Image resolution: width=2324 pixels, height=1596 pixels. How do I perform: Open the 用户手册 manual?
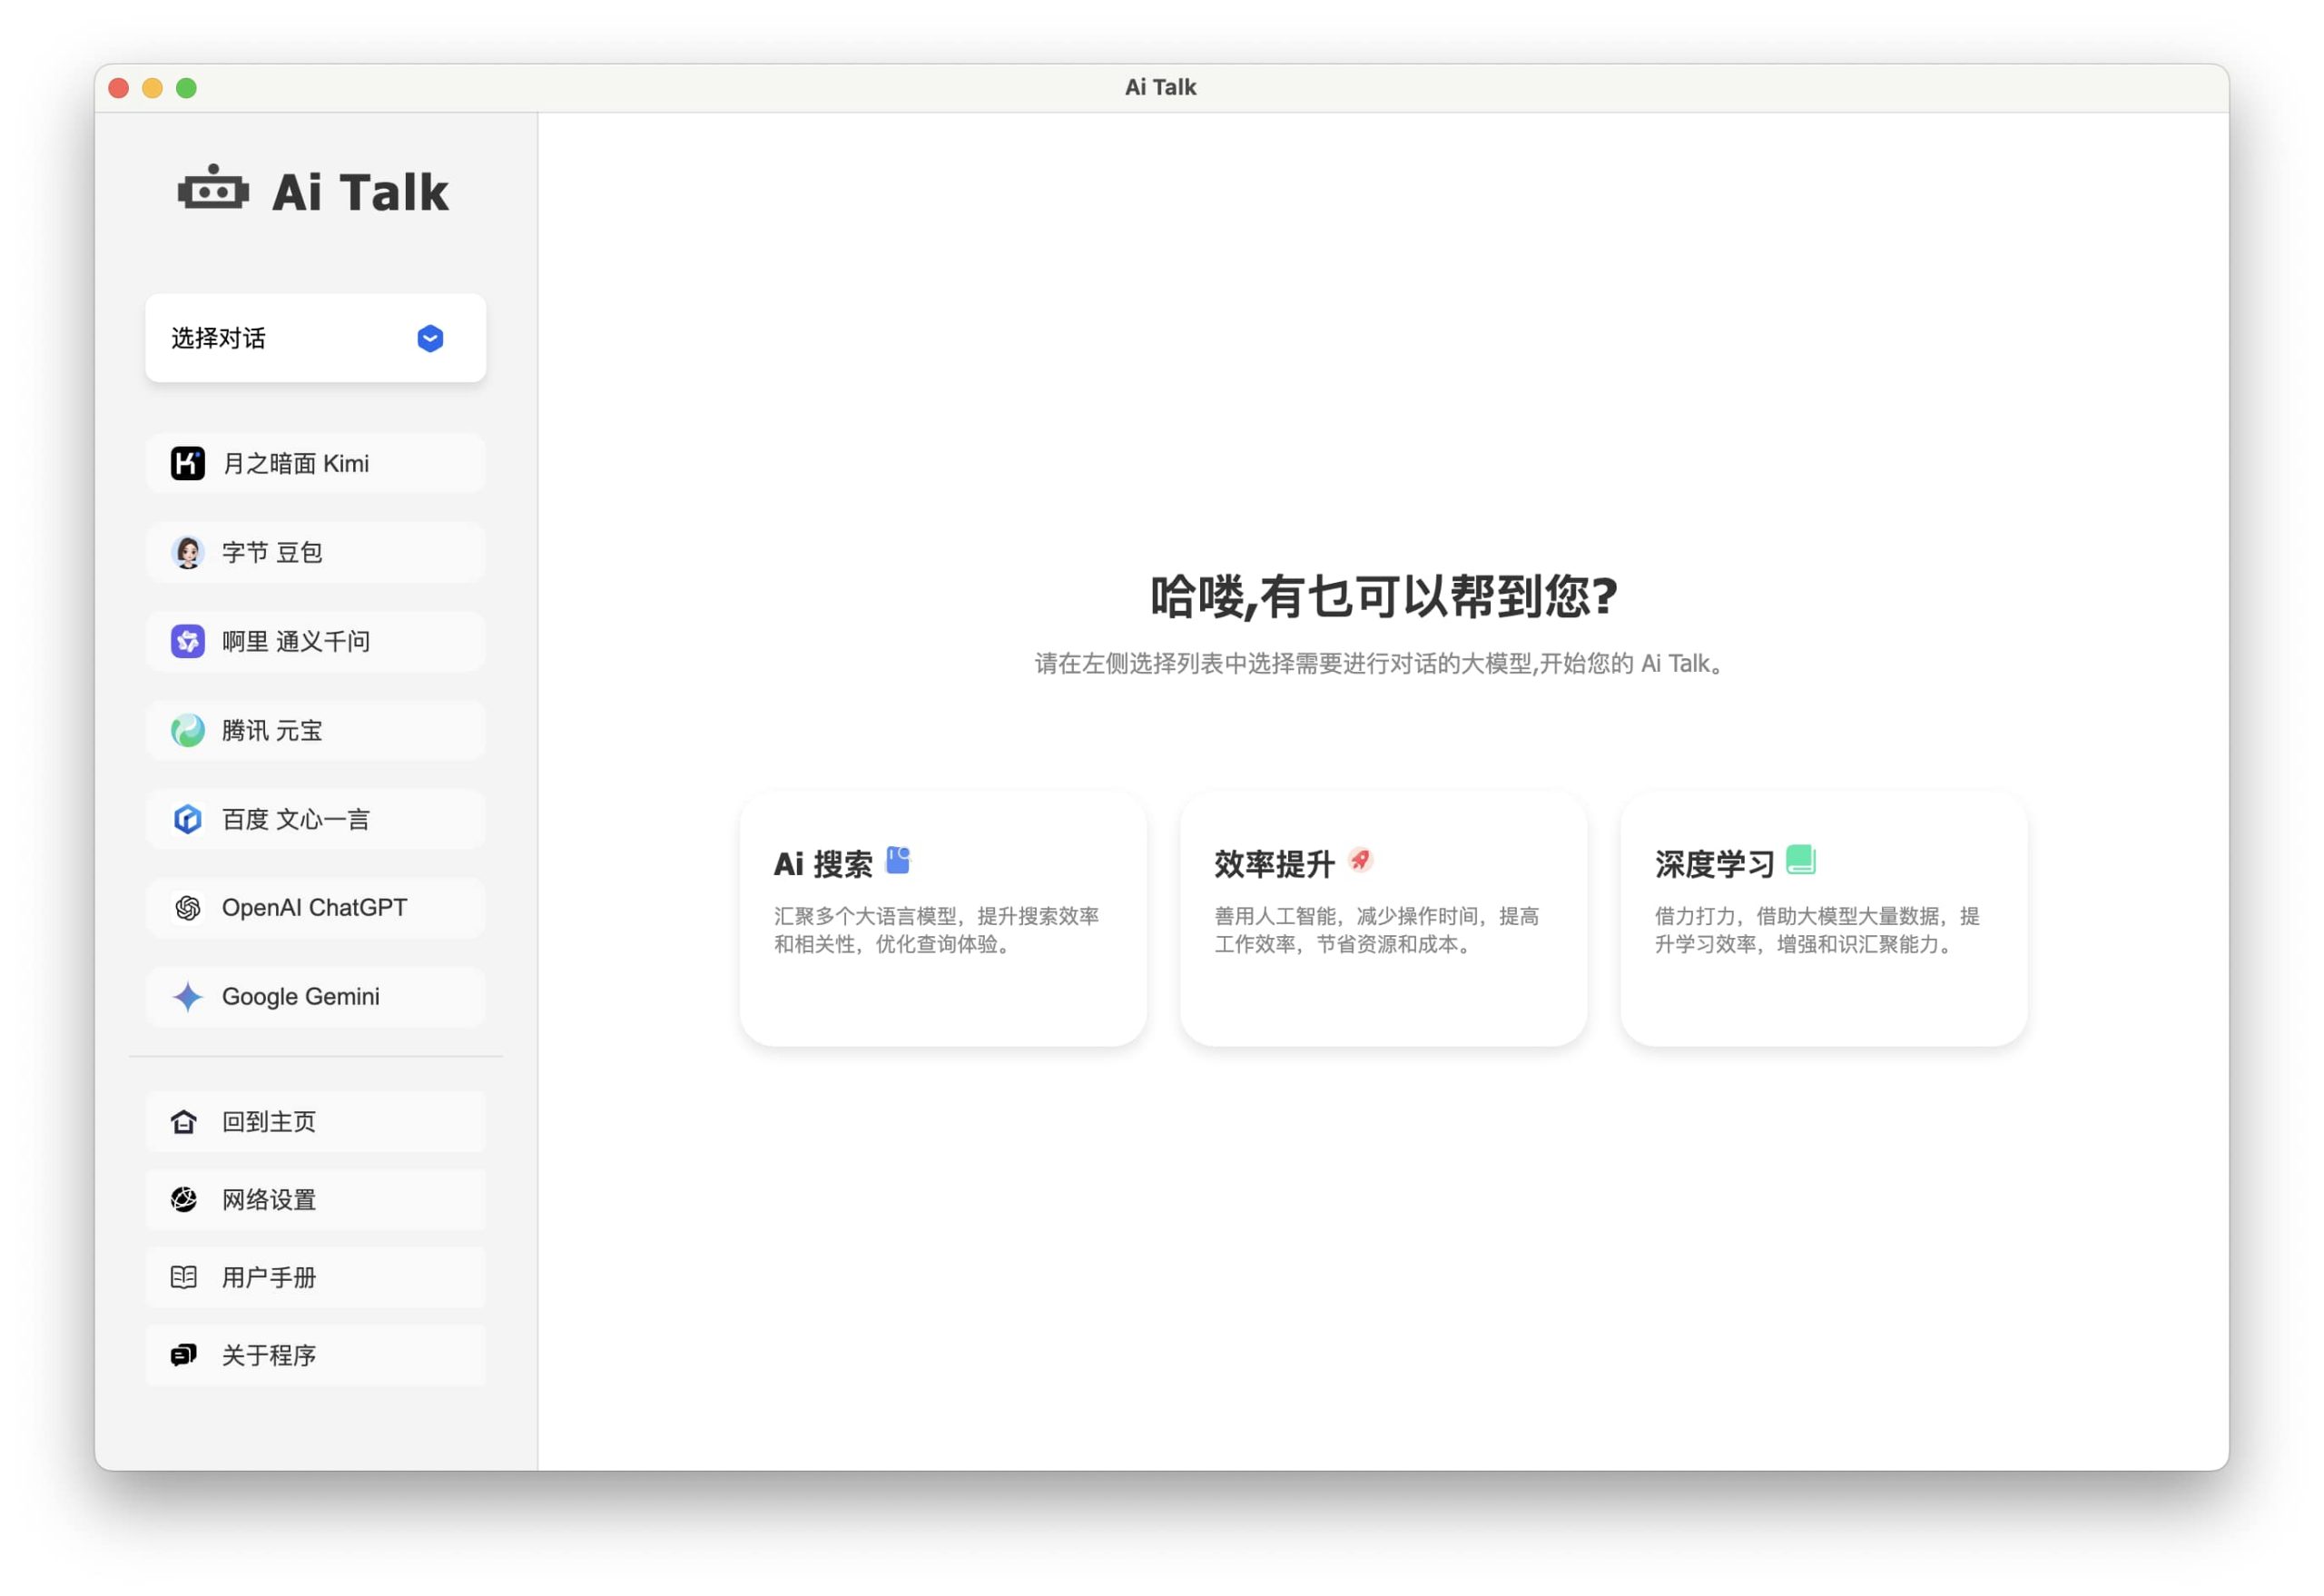[x=315, y=1277]
